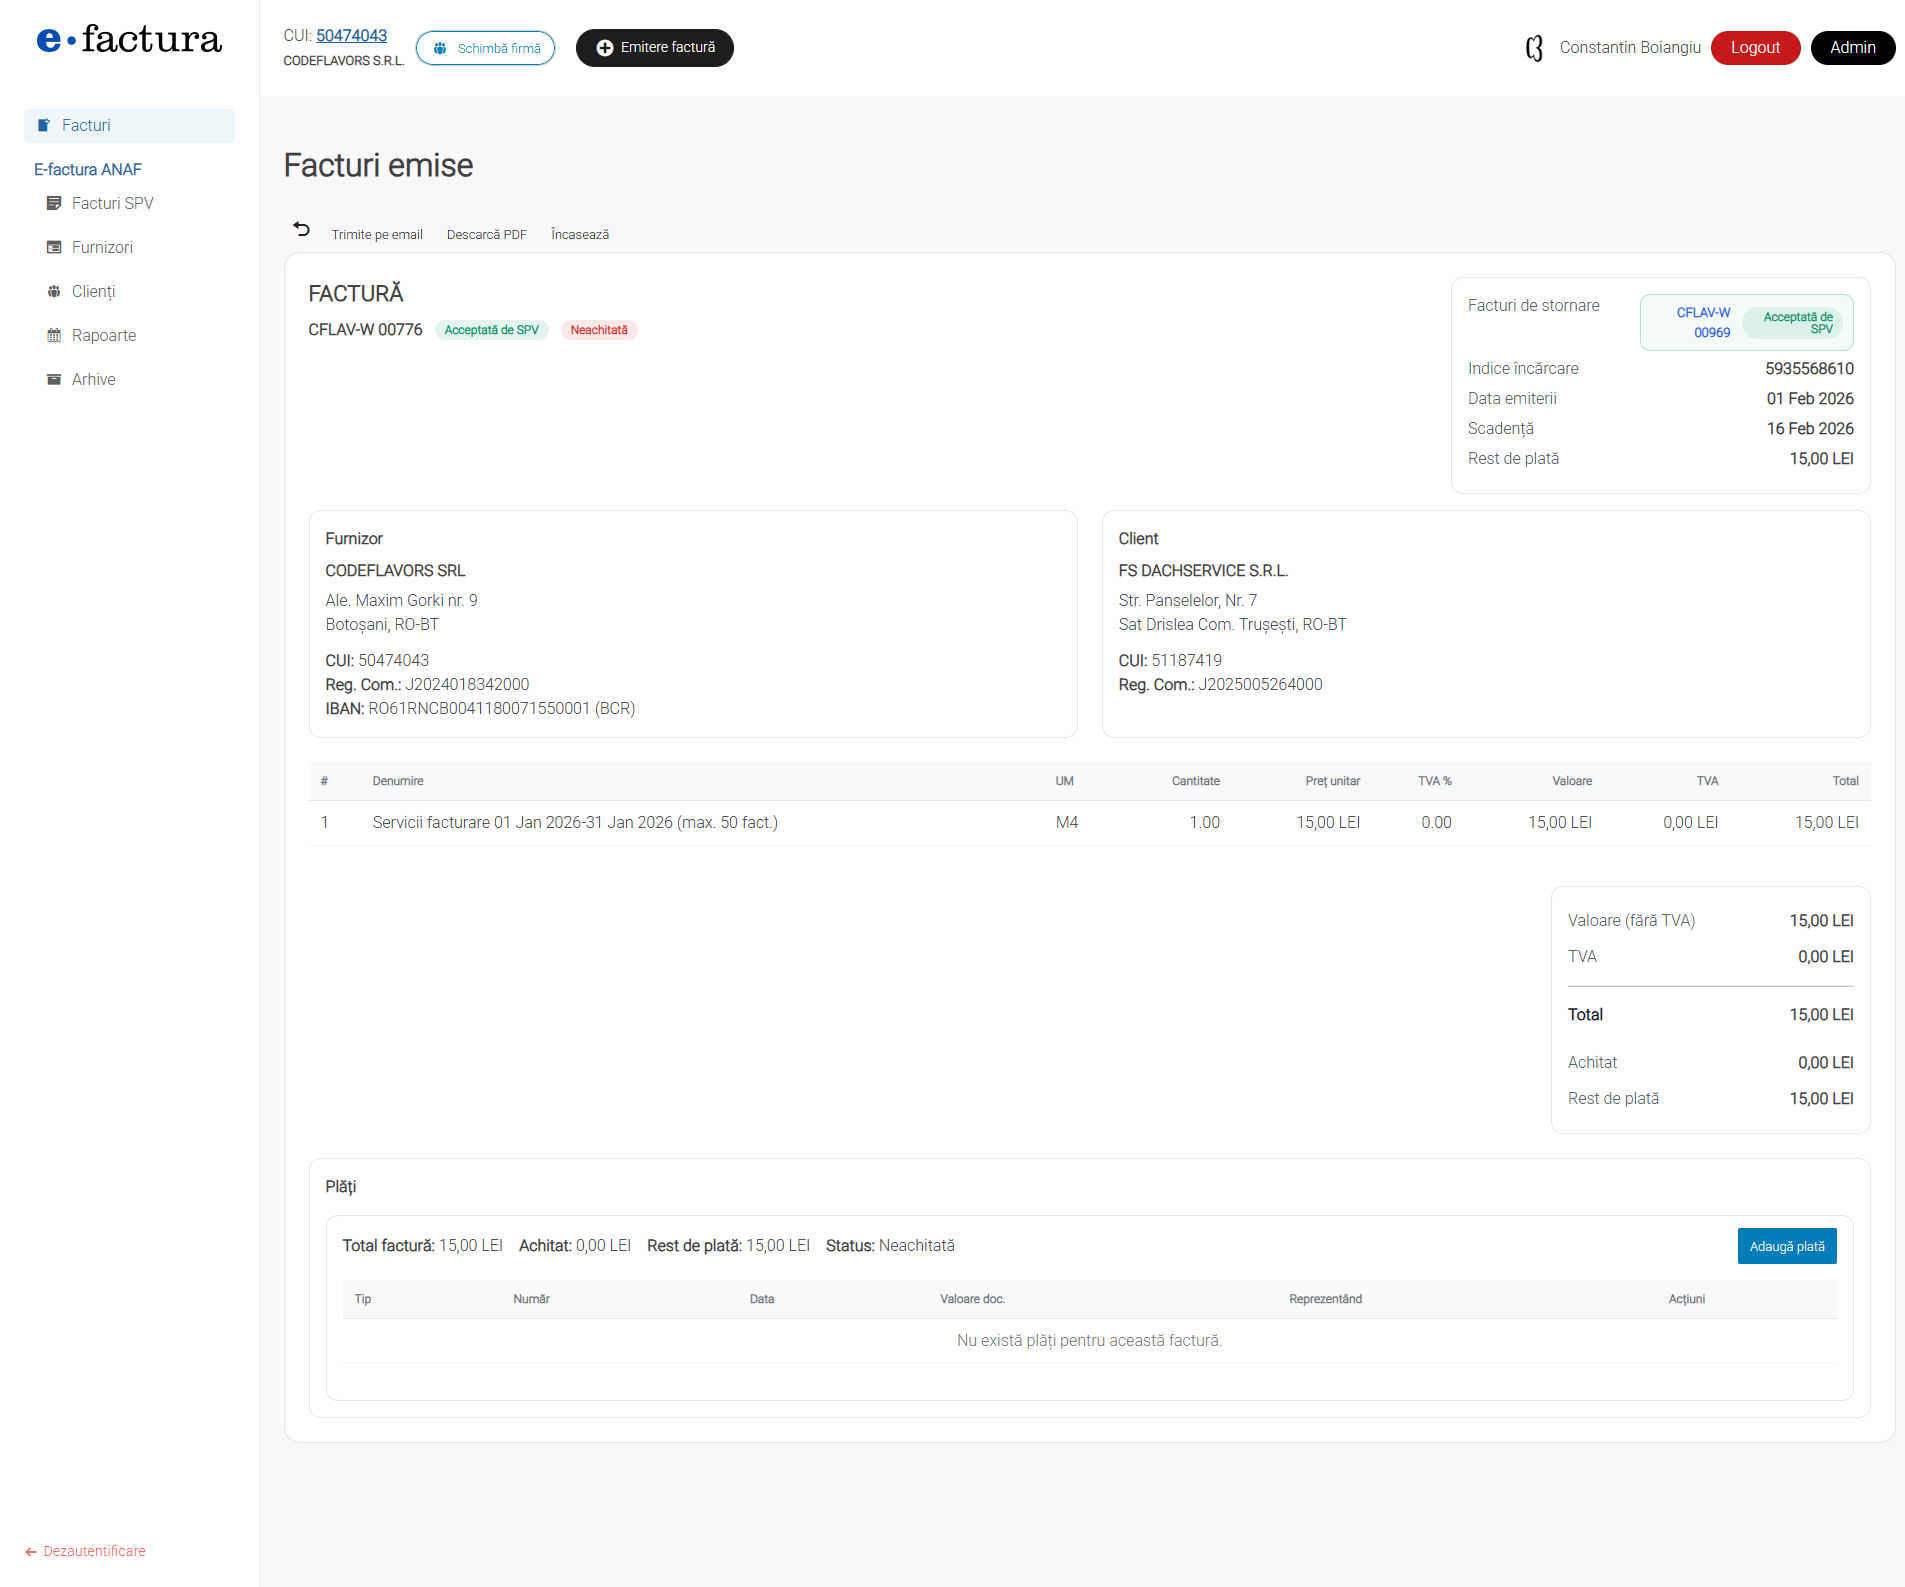Open CUI 50474043 link
1905x1587 pixels.
pyautogui.click(x=351, y=36)
